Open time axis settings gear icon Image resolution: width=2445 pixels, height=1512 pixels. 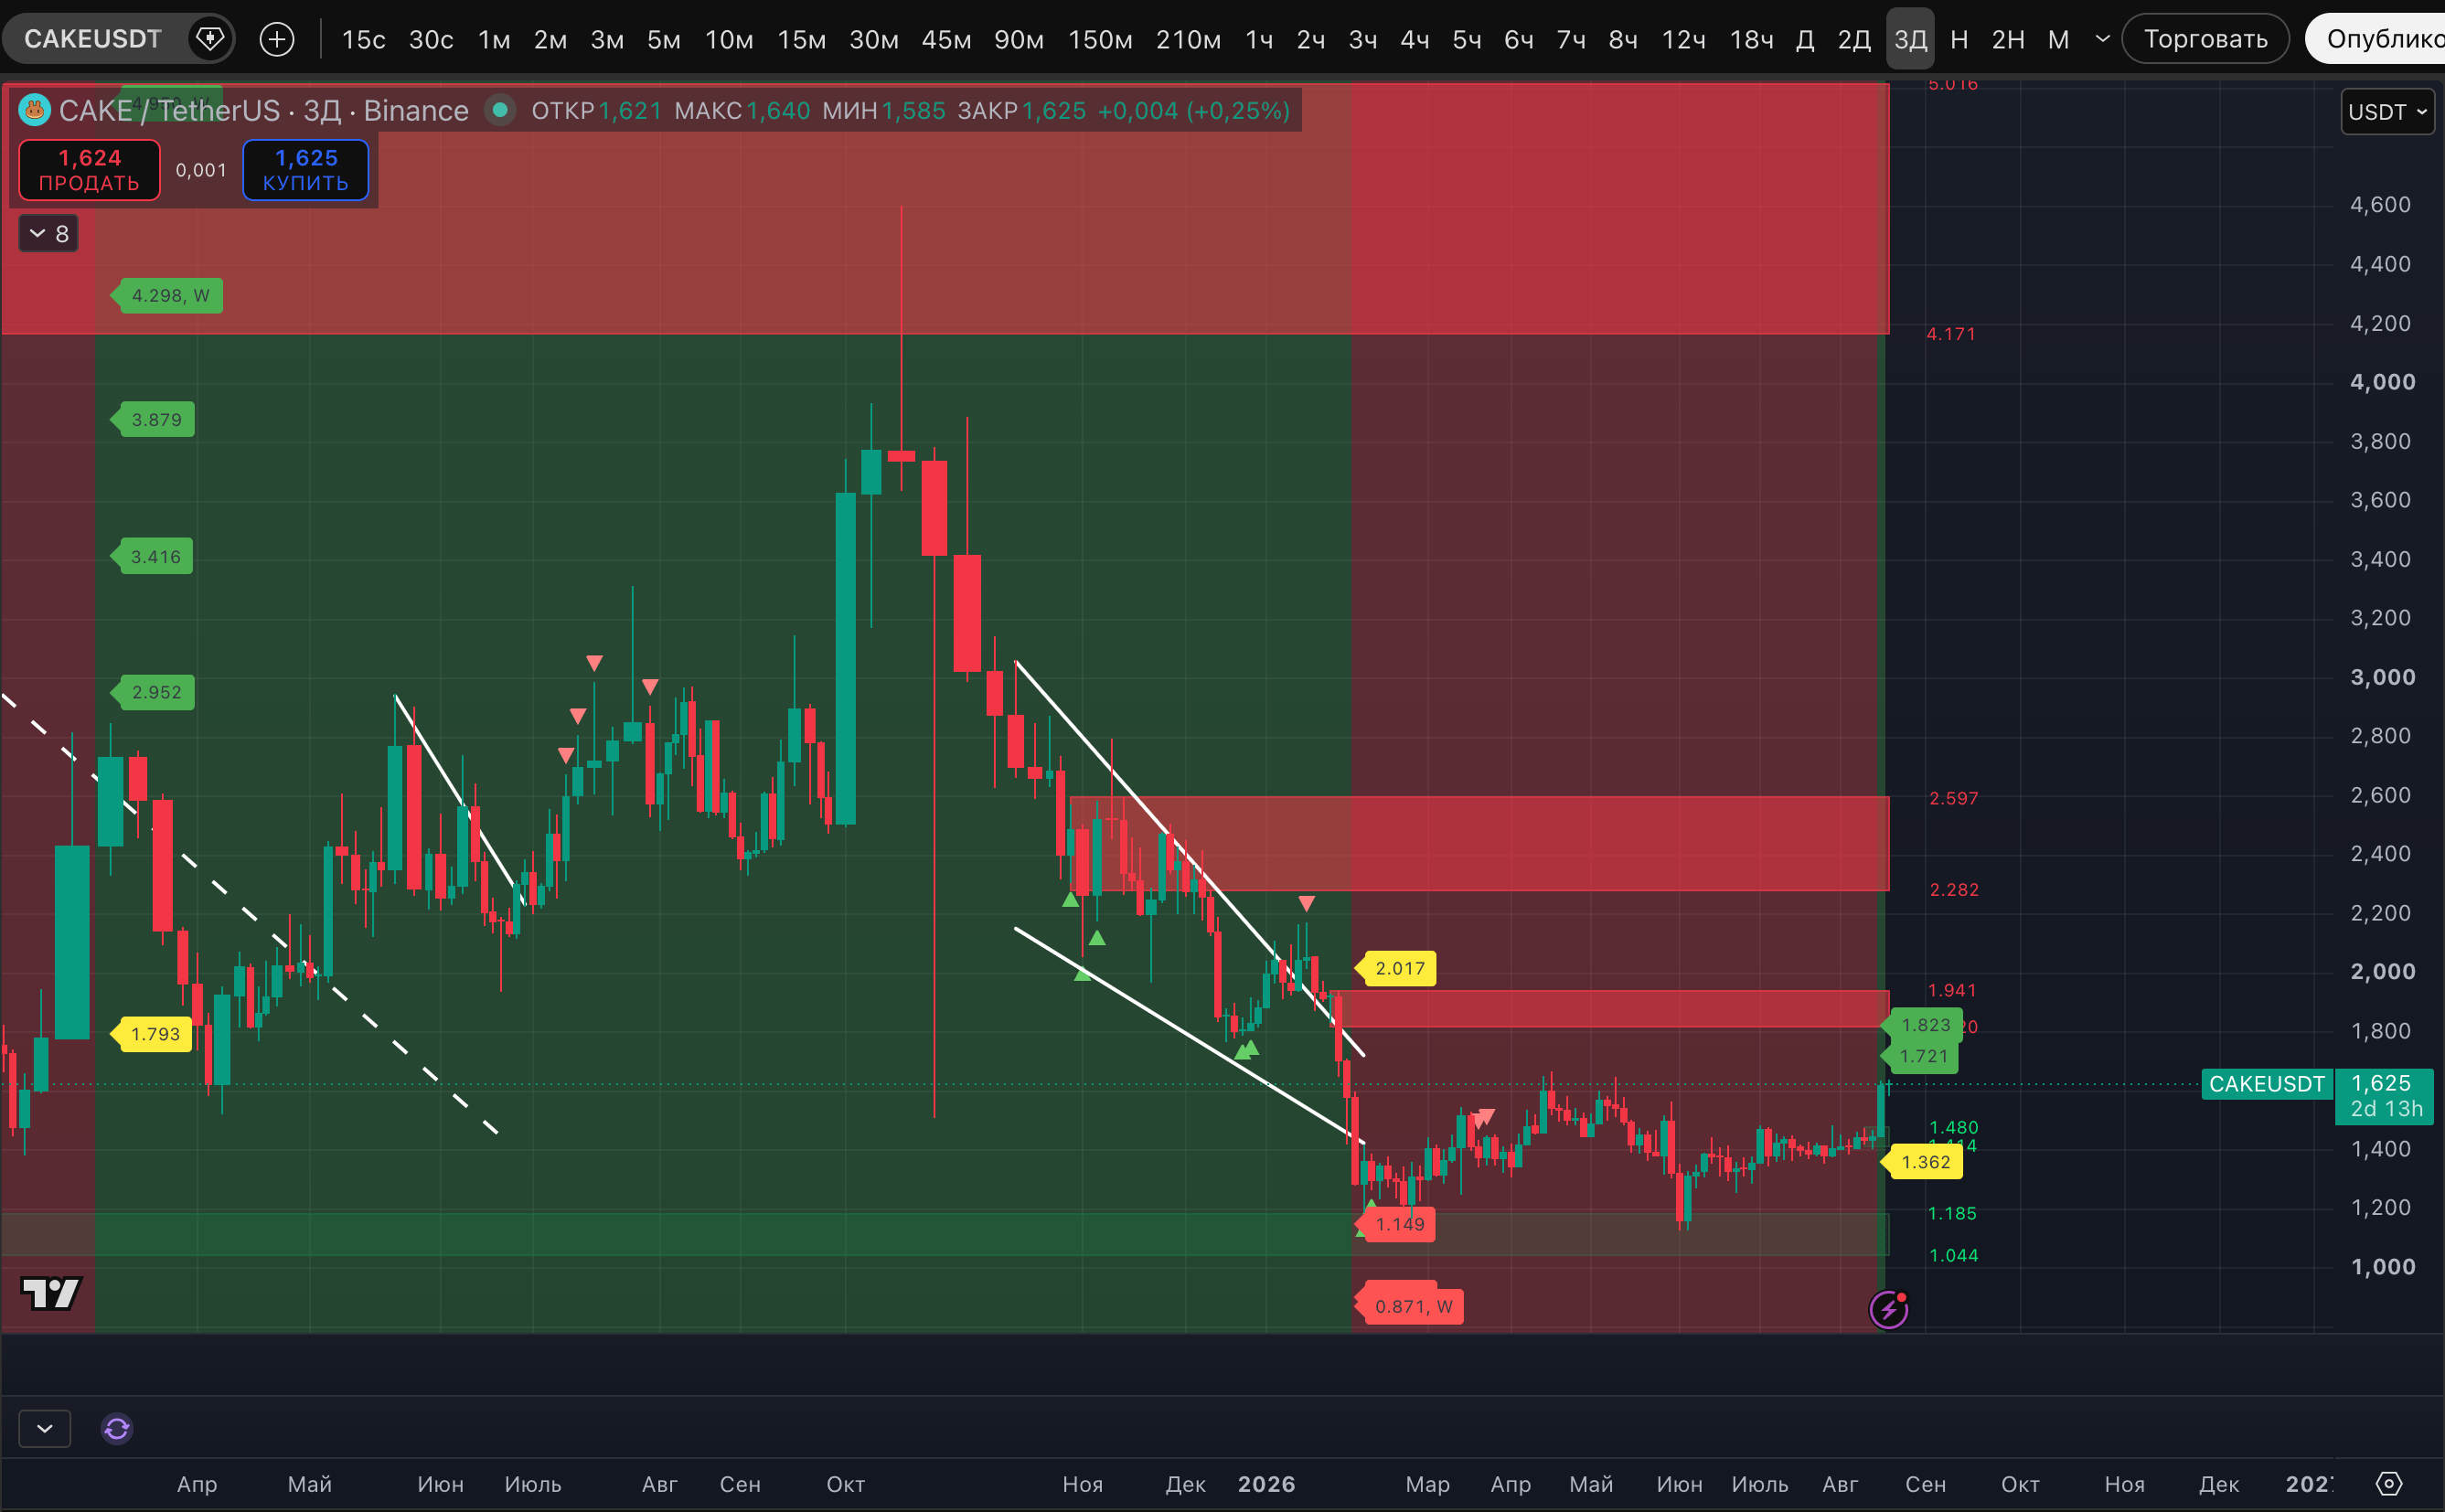pos(2389,1483)
